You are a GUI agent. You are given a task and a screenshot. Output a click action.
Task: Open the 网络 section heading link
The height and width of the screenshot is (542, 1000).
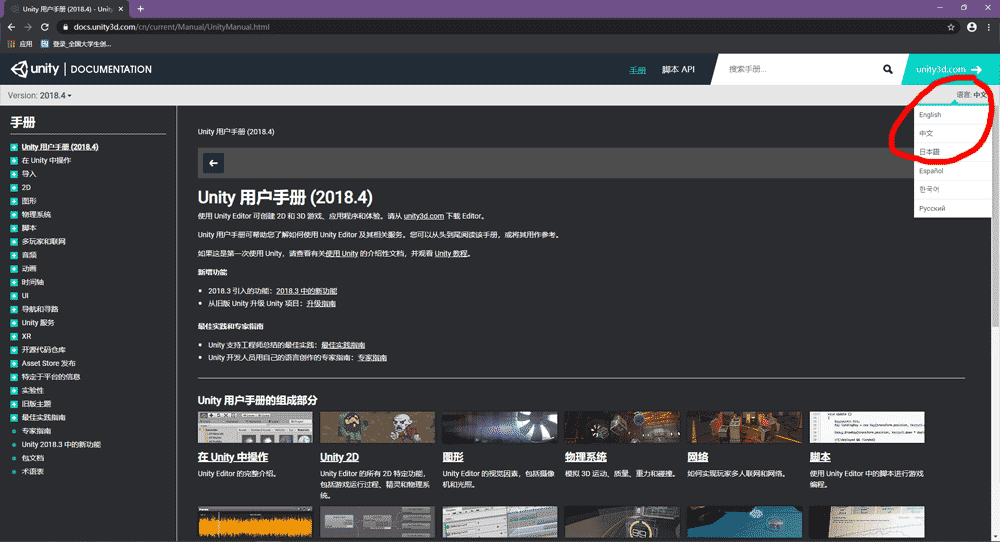point(698,457)
